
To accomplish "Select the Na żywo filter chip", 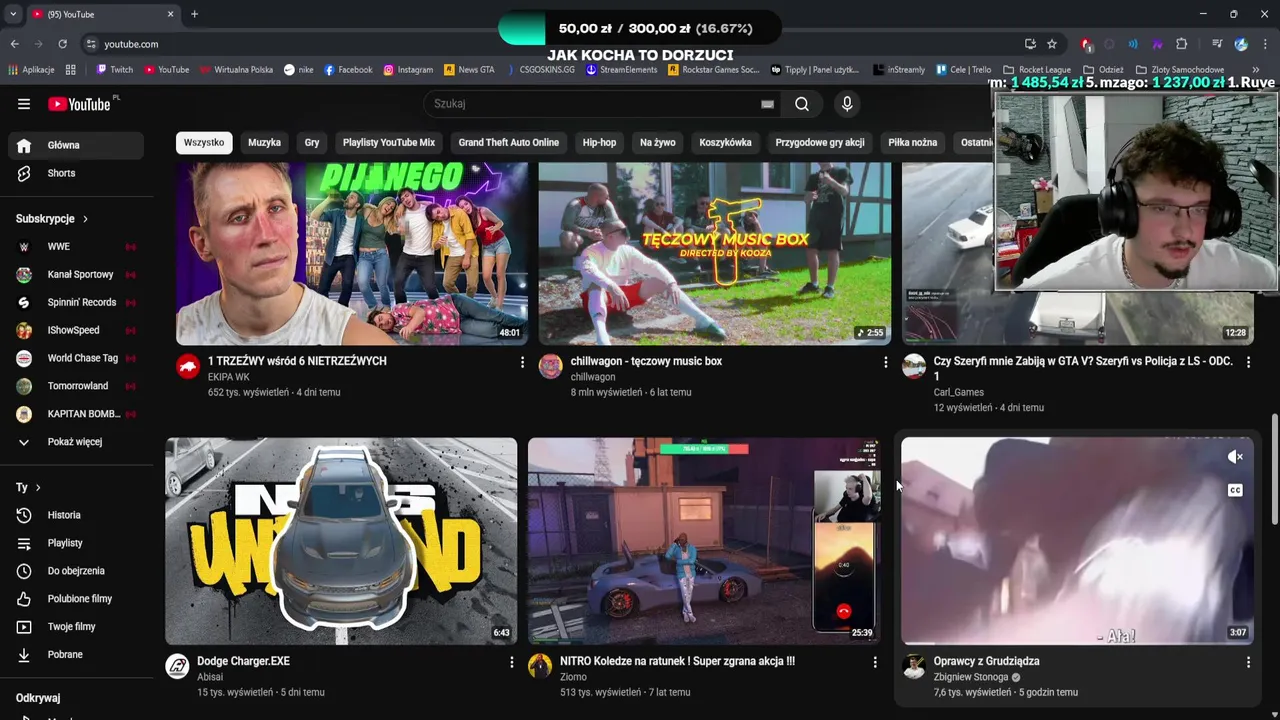I will click(x=658, y=142).
